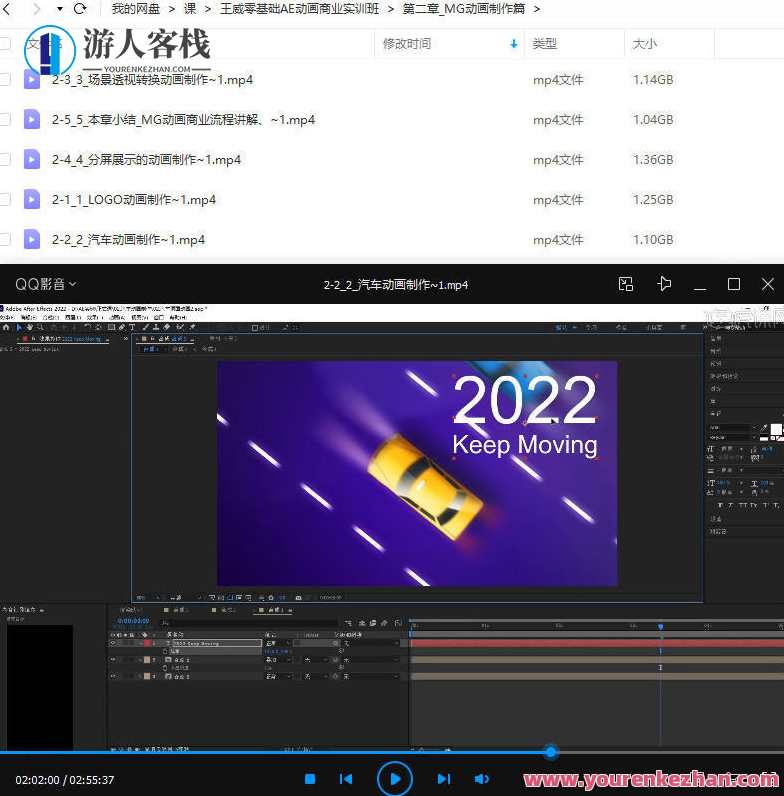Select the After Effects Selection tool
This screenshot has width=784, height=796.
tap(19, 327)
